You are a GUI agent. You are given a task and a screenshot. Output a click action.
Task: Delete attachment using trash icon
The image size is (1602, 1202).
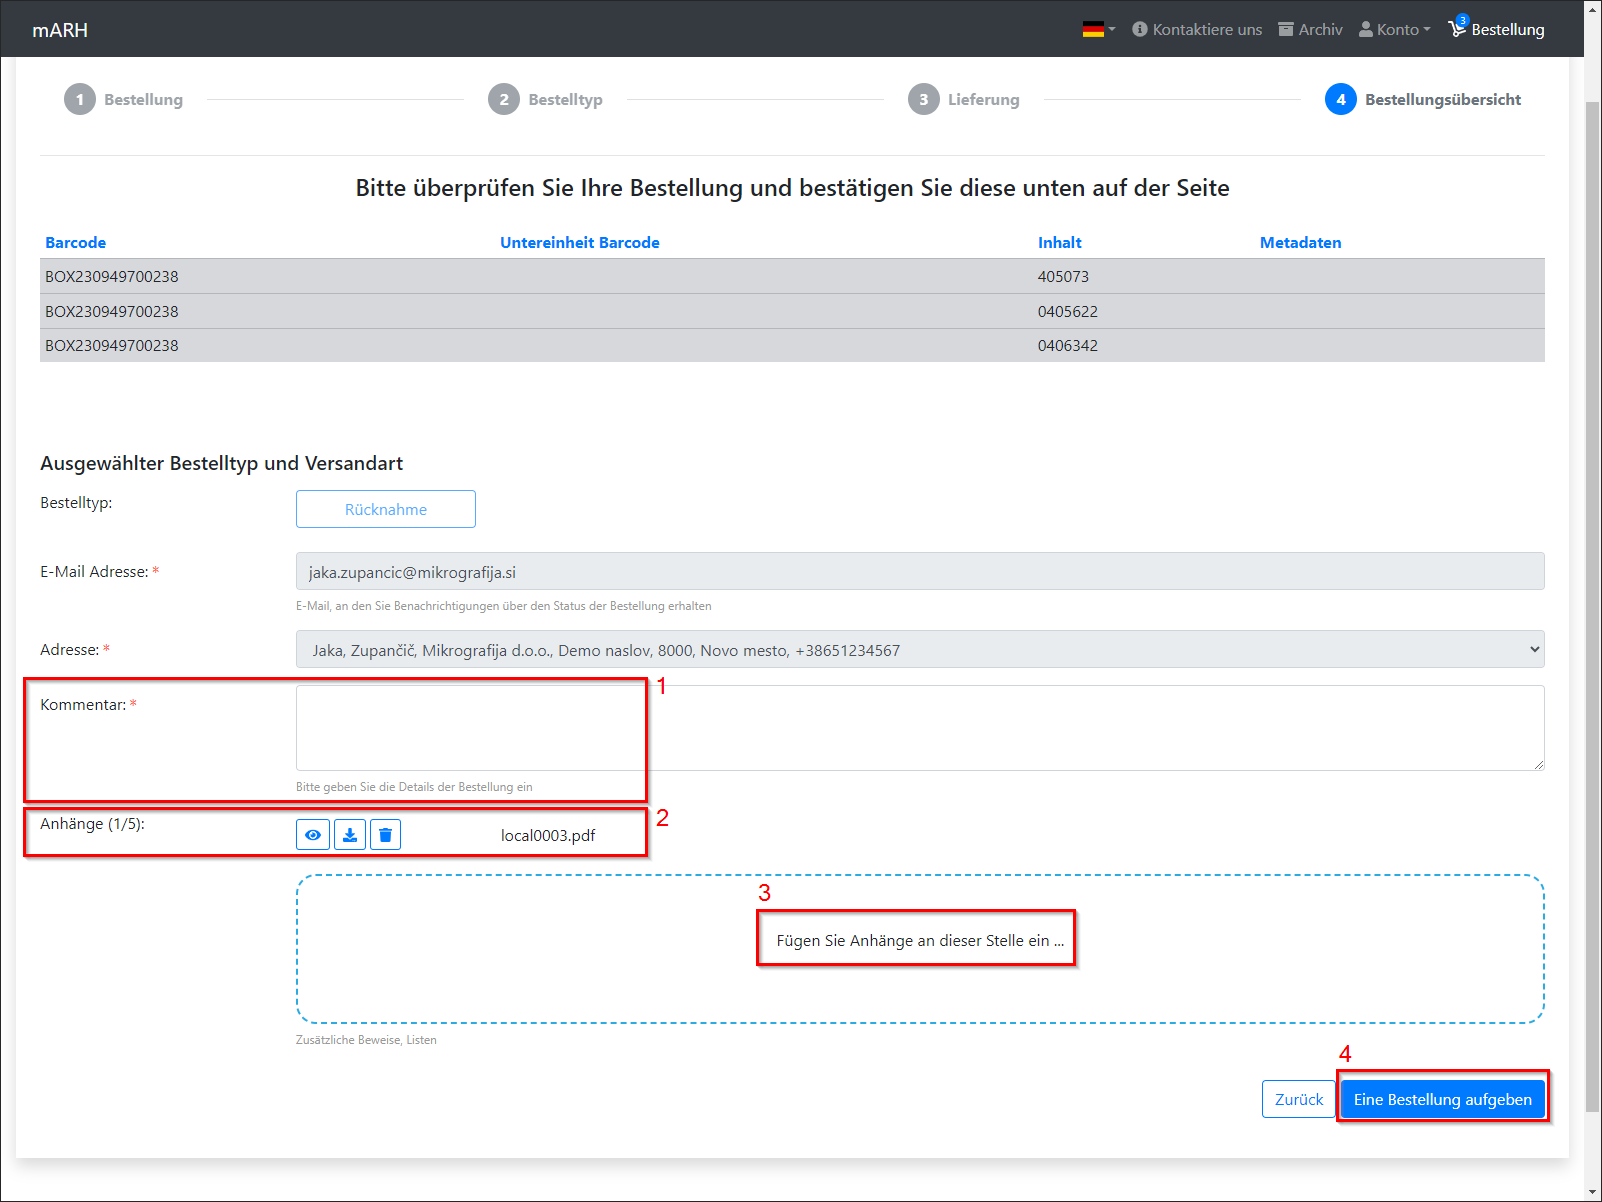coord(385,835)
